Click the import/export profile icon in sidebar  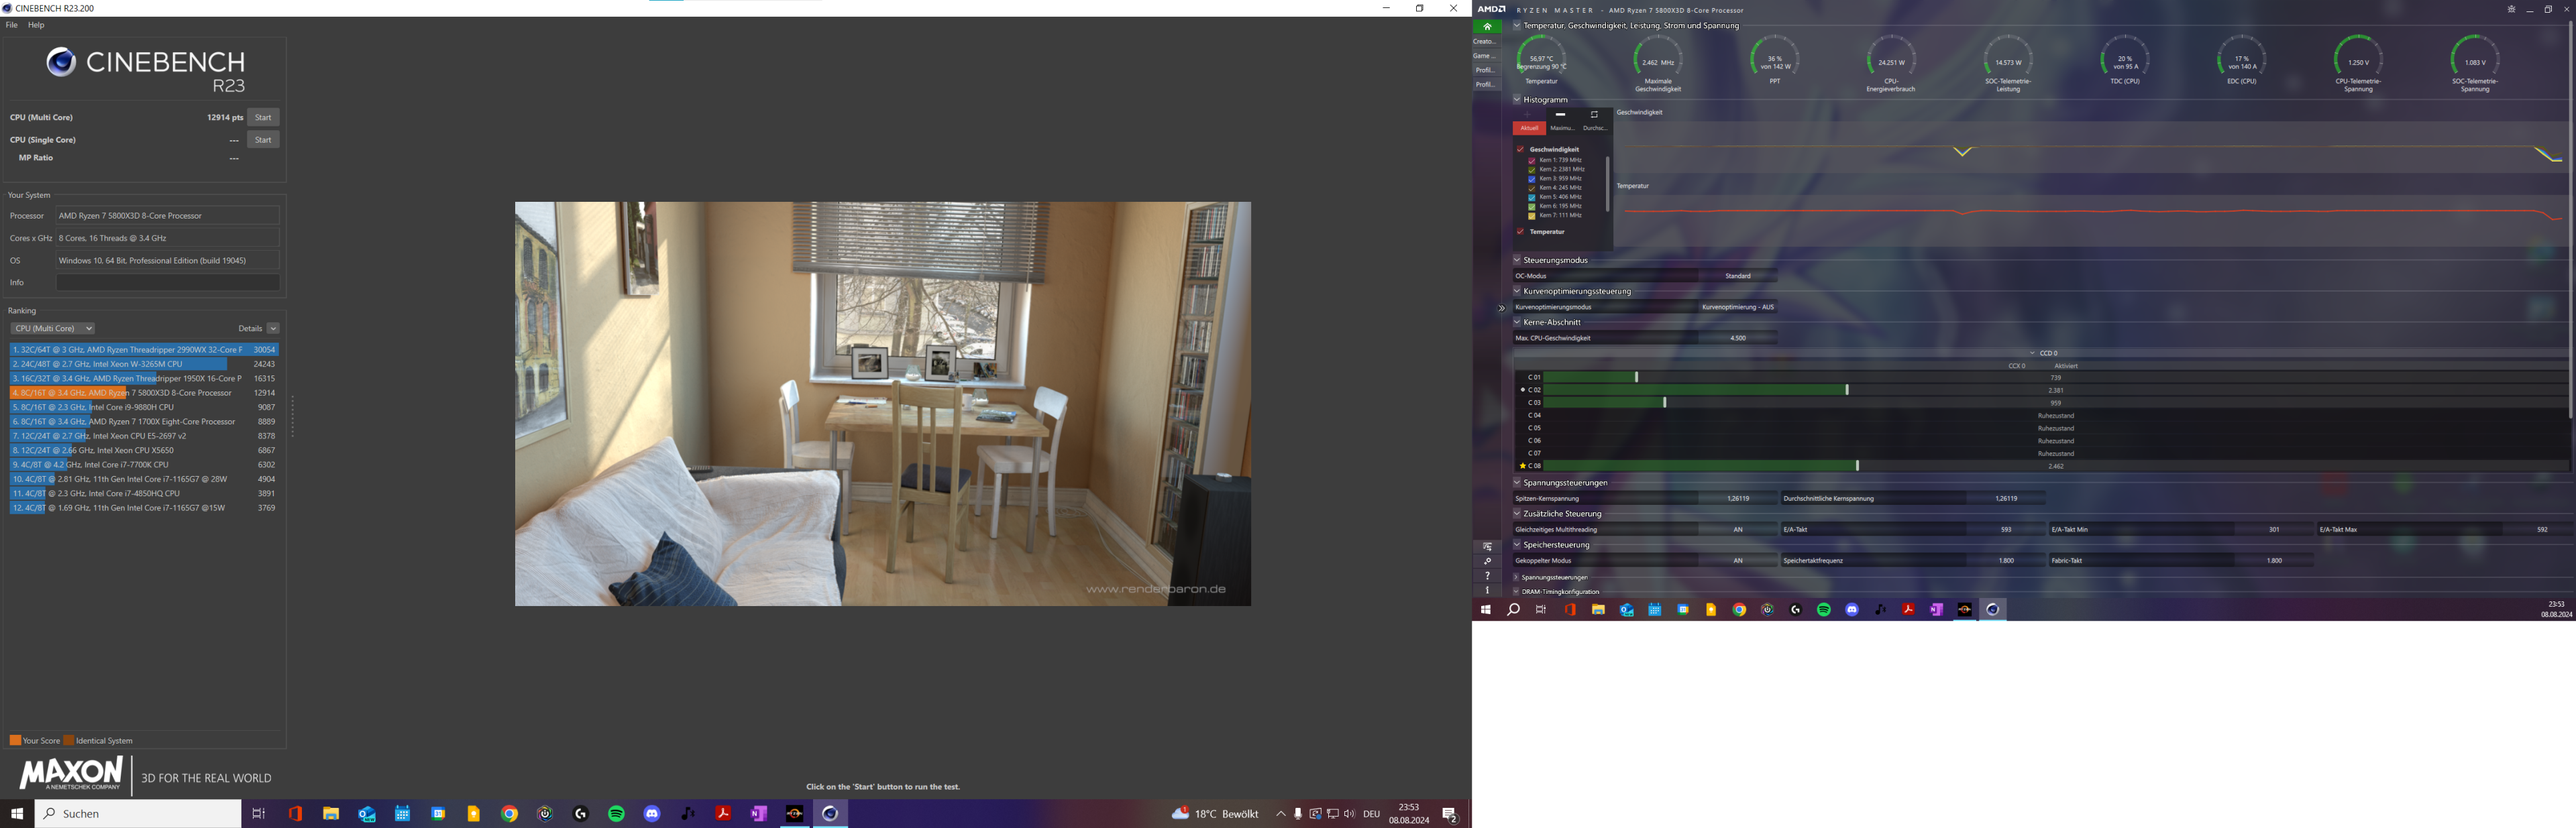[x=1487, y=547]
